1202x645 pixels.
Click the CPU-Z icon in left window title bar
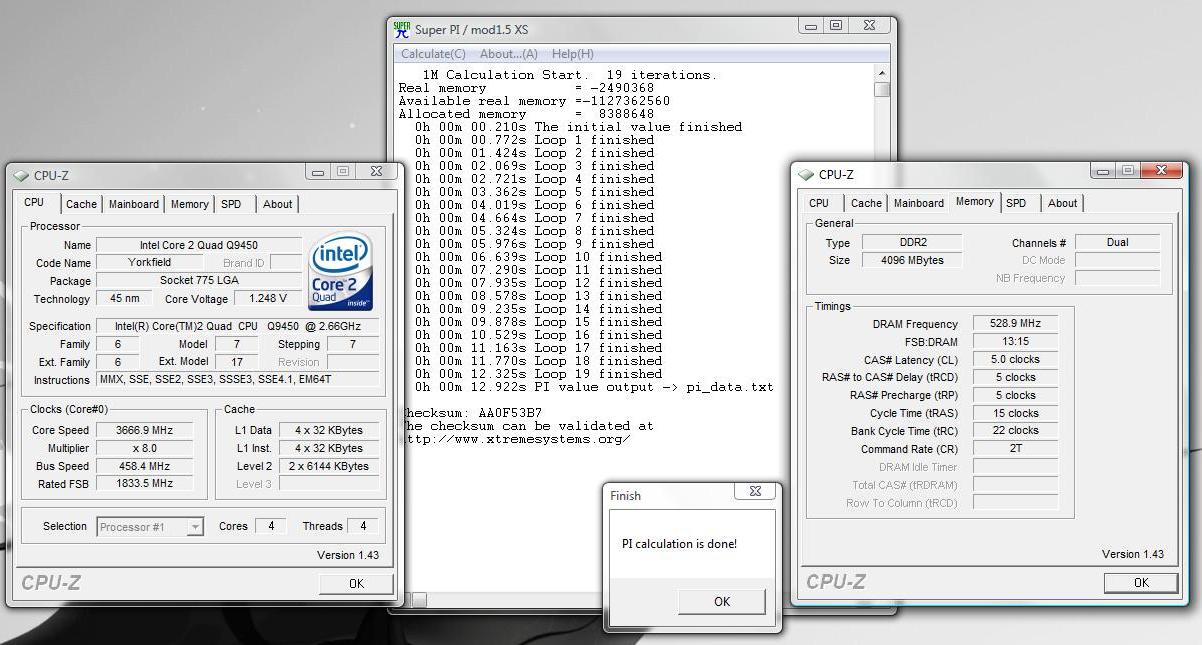click(x=21, y=175)
